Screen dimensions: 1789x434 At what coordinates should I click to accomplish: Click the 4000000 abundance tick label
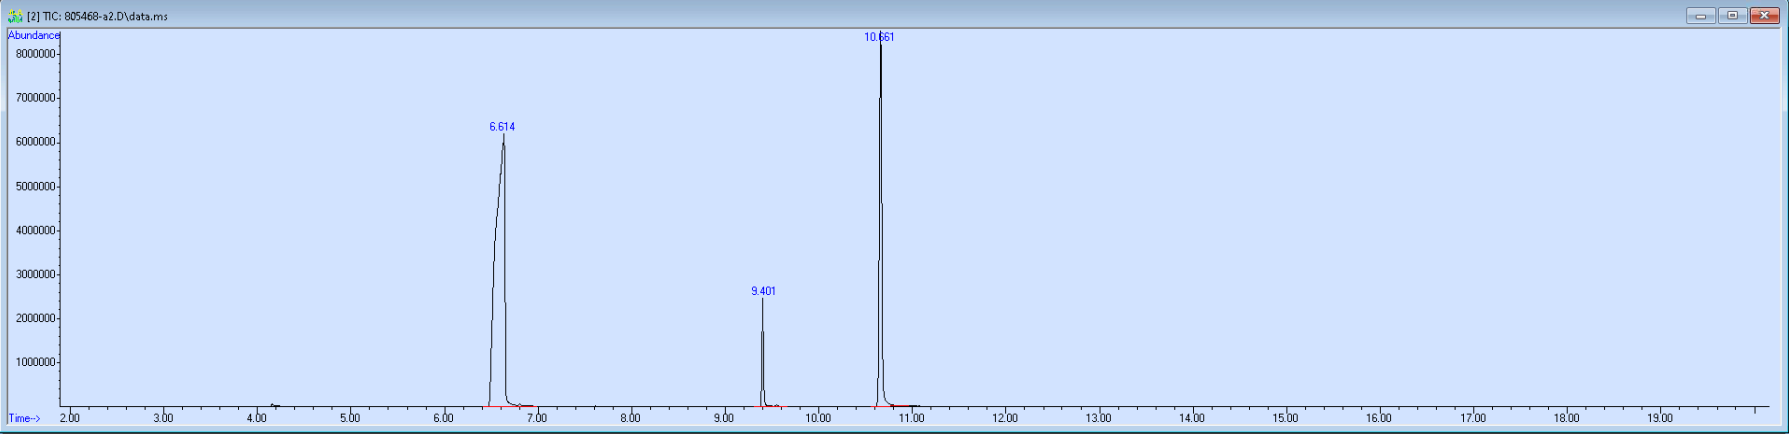click(35, 230)
